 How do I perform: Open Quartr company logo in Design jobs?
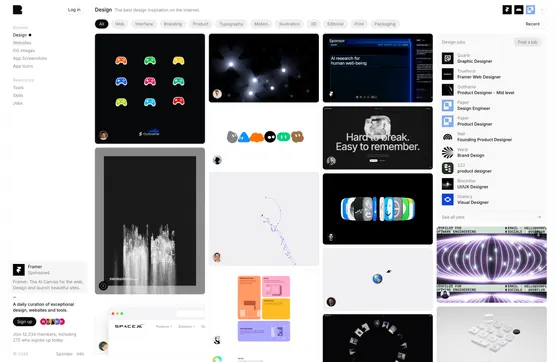click(448, 58)
